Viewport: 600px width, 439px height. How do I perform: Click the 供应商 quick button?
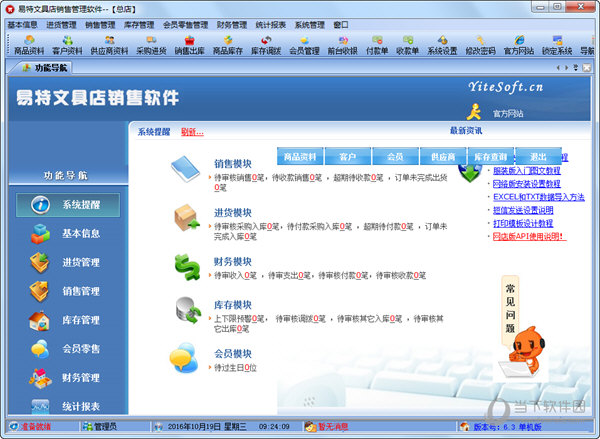tap(443, 157)
